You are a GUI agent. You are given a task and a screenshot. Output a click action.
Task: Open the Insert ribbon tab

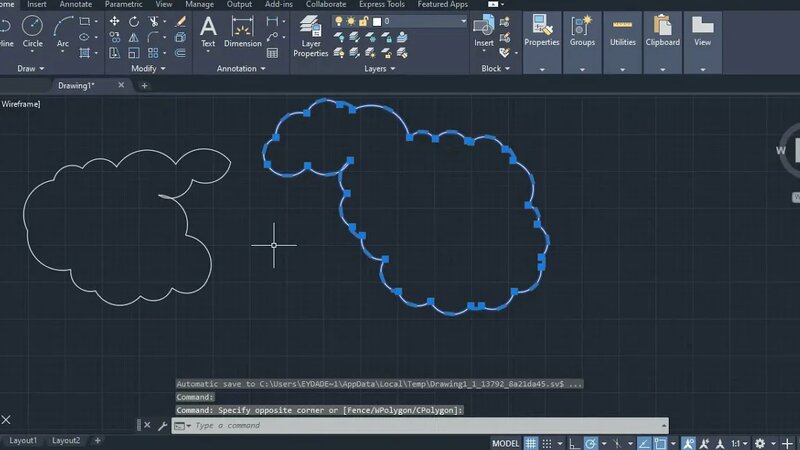[37, 4]
